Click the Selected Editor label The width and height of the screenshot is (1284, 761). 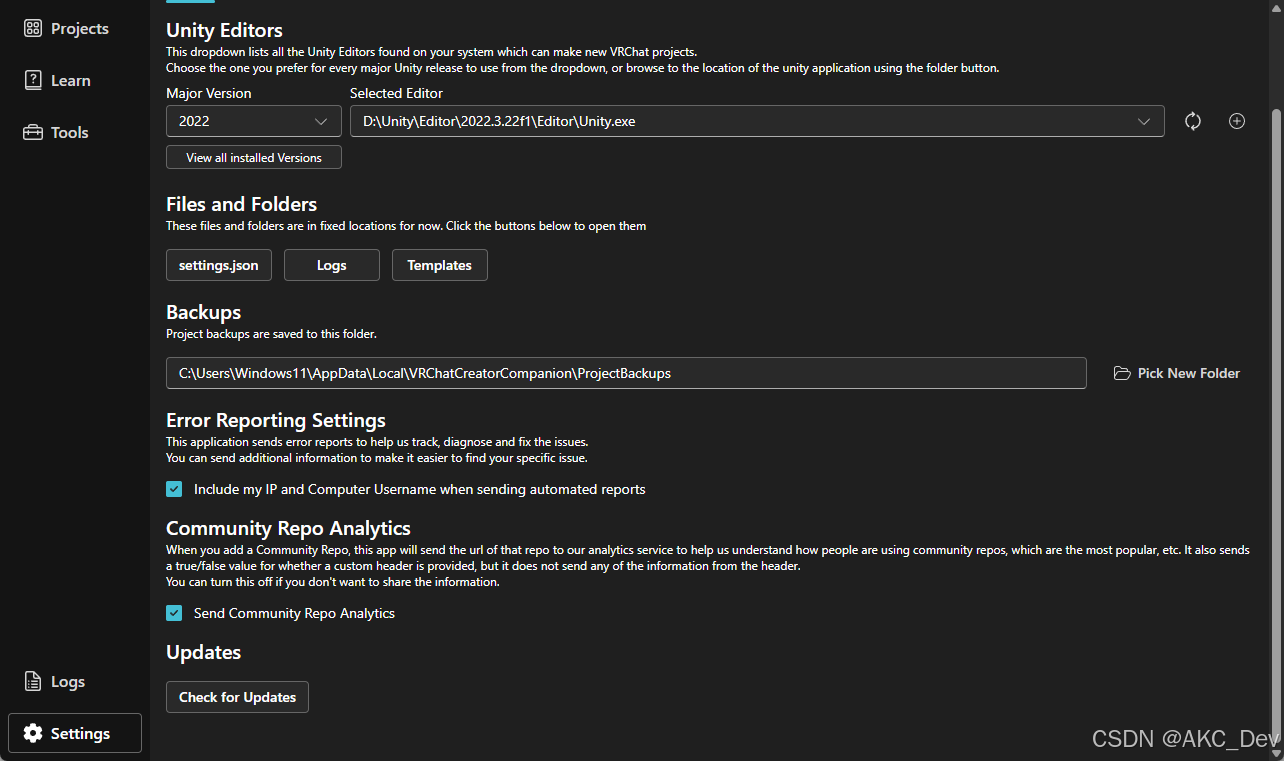point(396,93)
